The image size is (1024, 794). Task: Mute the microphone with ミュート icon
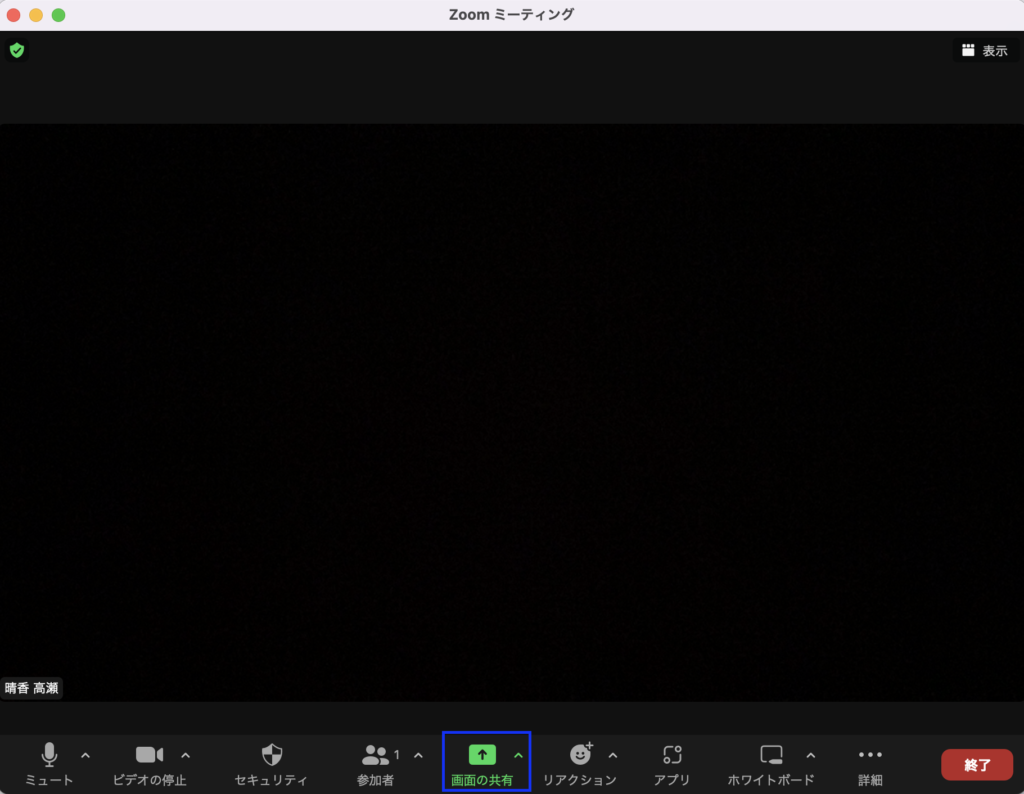click(49, 756)
